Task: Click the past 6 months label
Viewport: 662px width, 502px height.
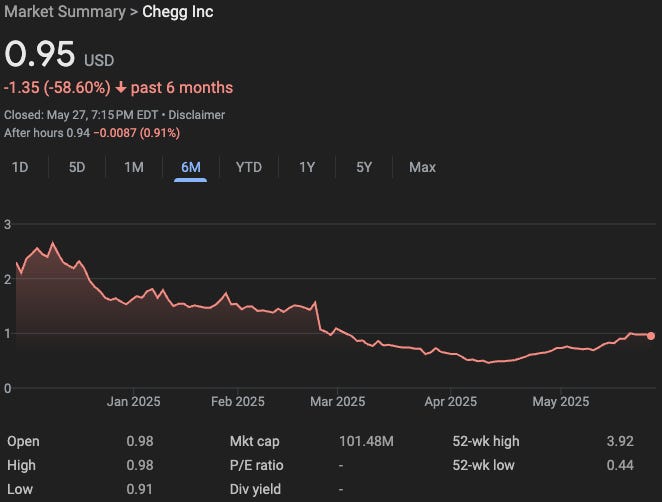Action: (182, 88)
